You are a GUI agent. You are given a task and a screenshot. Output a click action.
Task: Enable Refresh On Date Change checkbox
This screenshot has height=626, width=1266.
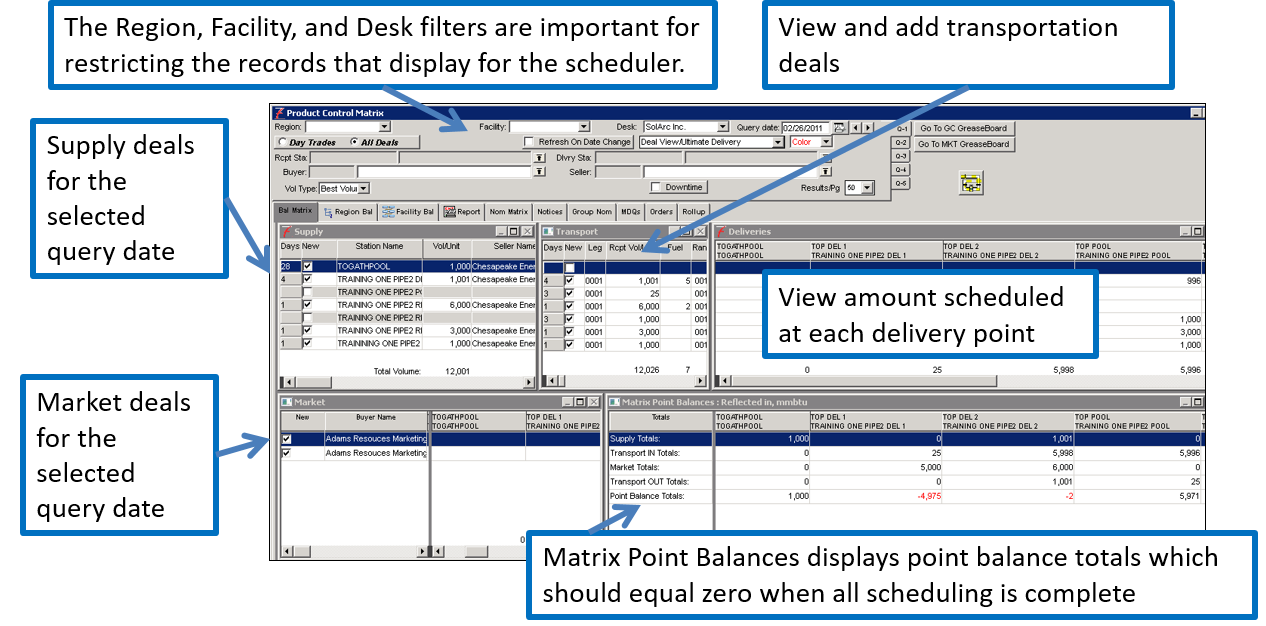[x=530, y=143]
